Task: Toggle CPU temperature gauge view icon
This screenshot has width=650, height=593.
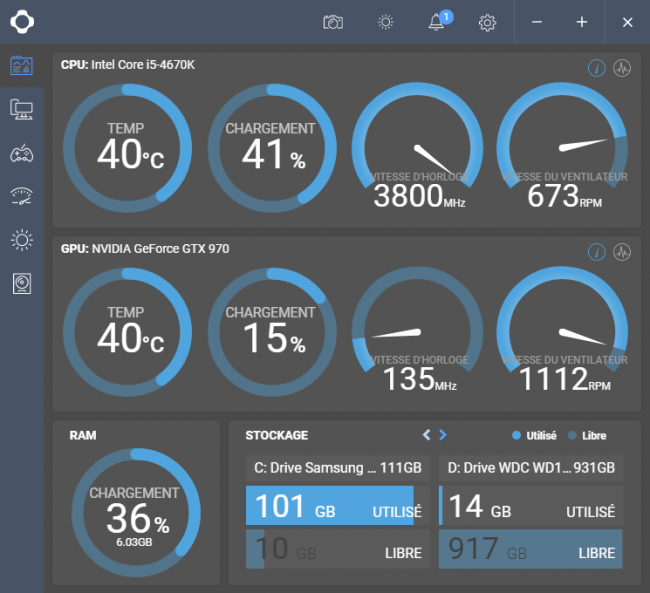Action: [597, 68]
